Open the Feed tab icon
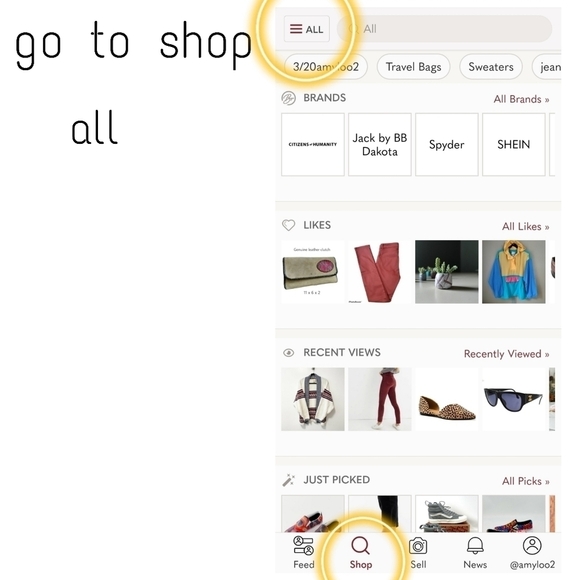The image size is (580, 580). coord(303,546)
